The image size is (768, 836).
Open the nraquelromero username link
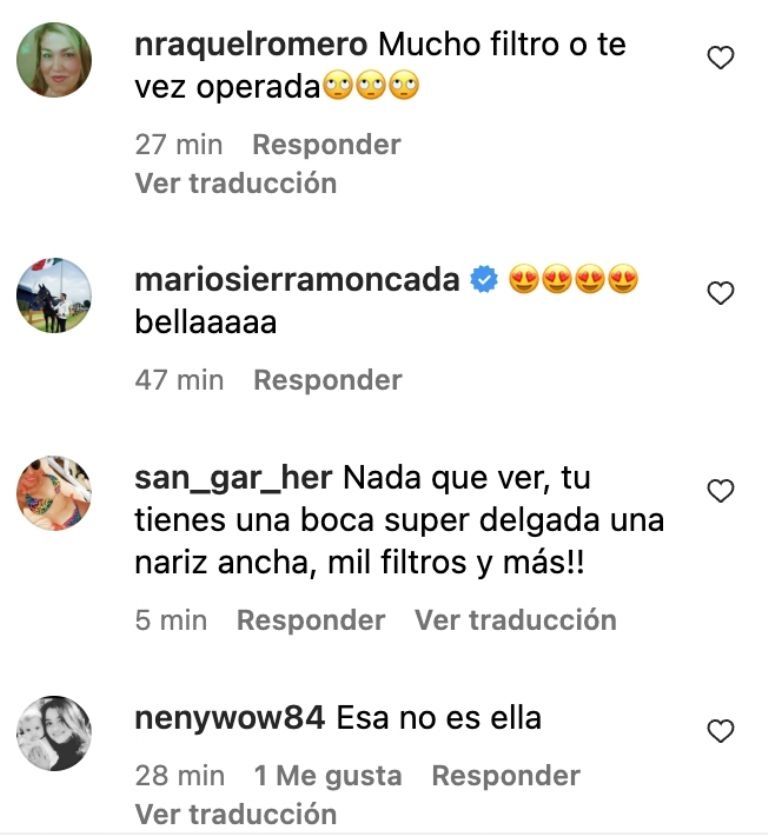tap(251, 44)
